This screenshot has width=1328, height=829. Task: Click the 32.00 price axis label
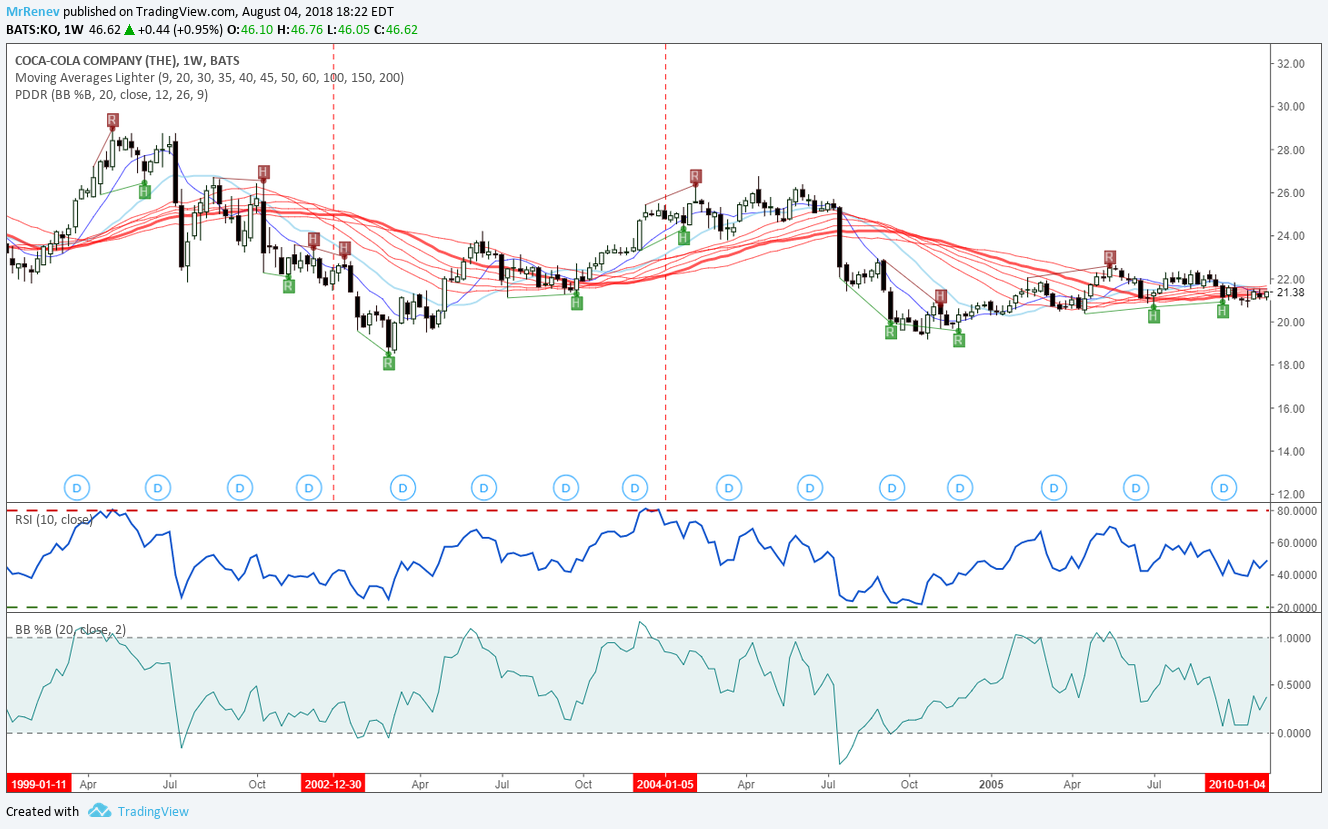(1291, 63)
